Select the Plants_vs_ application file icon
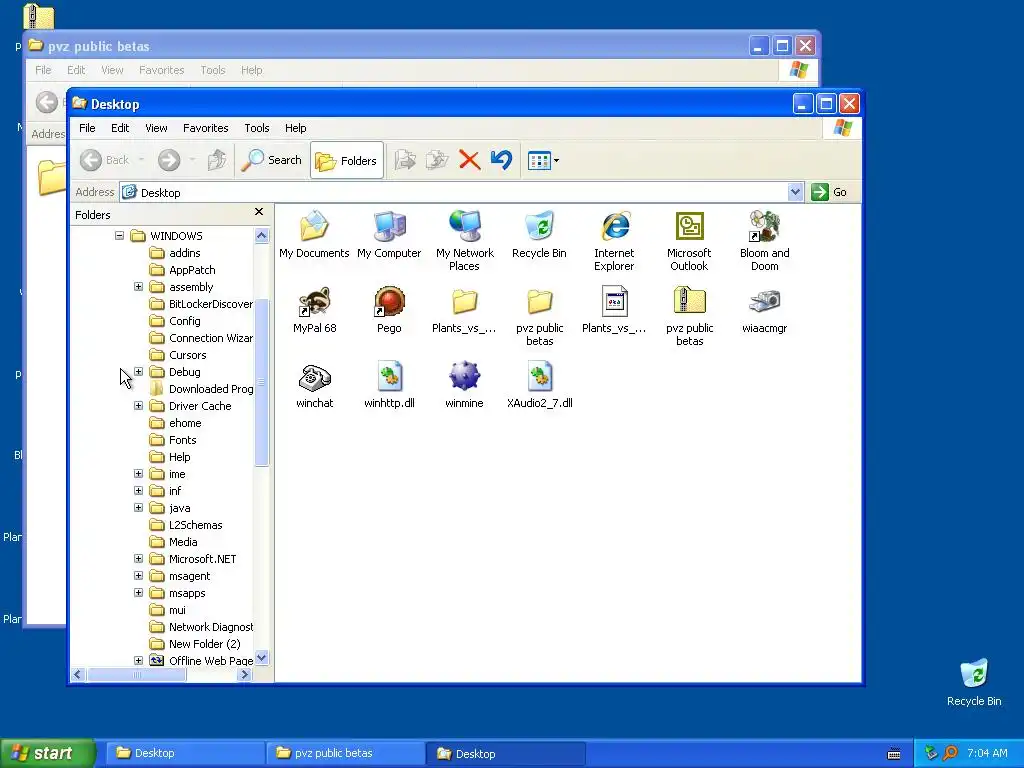This screenshot has width=1024, height=768. click(615, 302)
